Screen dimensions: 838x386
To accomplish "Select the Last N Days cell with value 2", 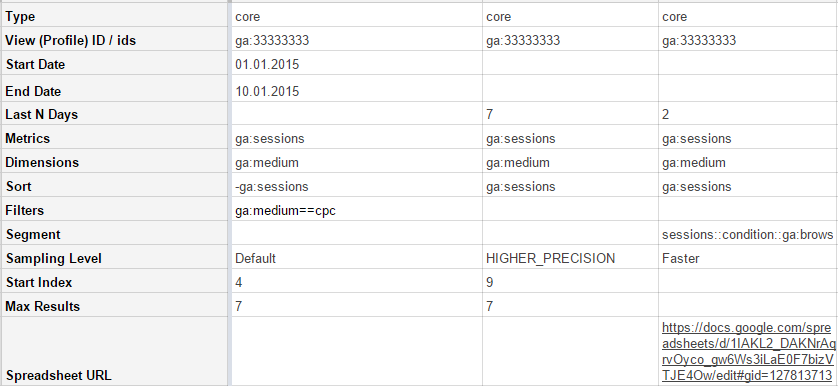I will coord(748,114).
